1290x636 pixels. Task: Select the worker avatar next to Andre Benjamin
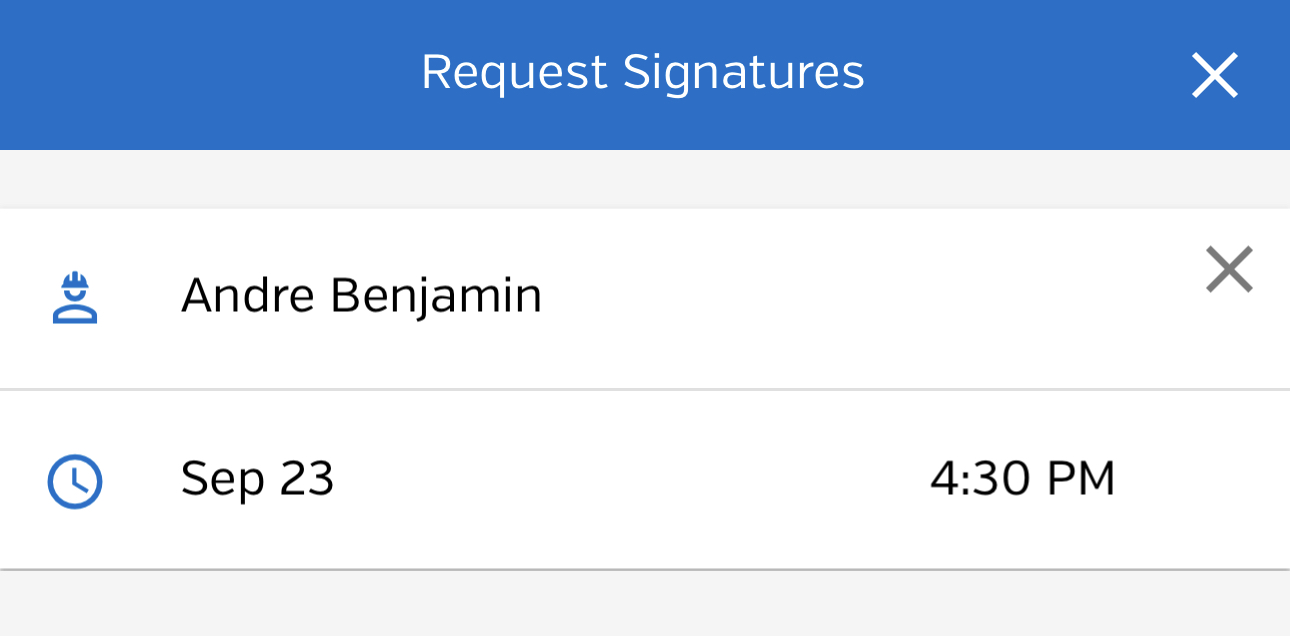point(75,298)
